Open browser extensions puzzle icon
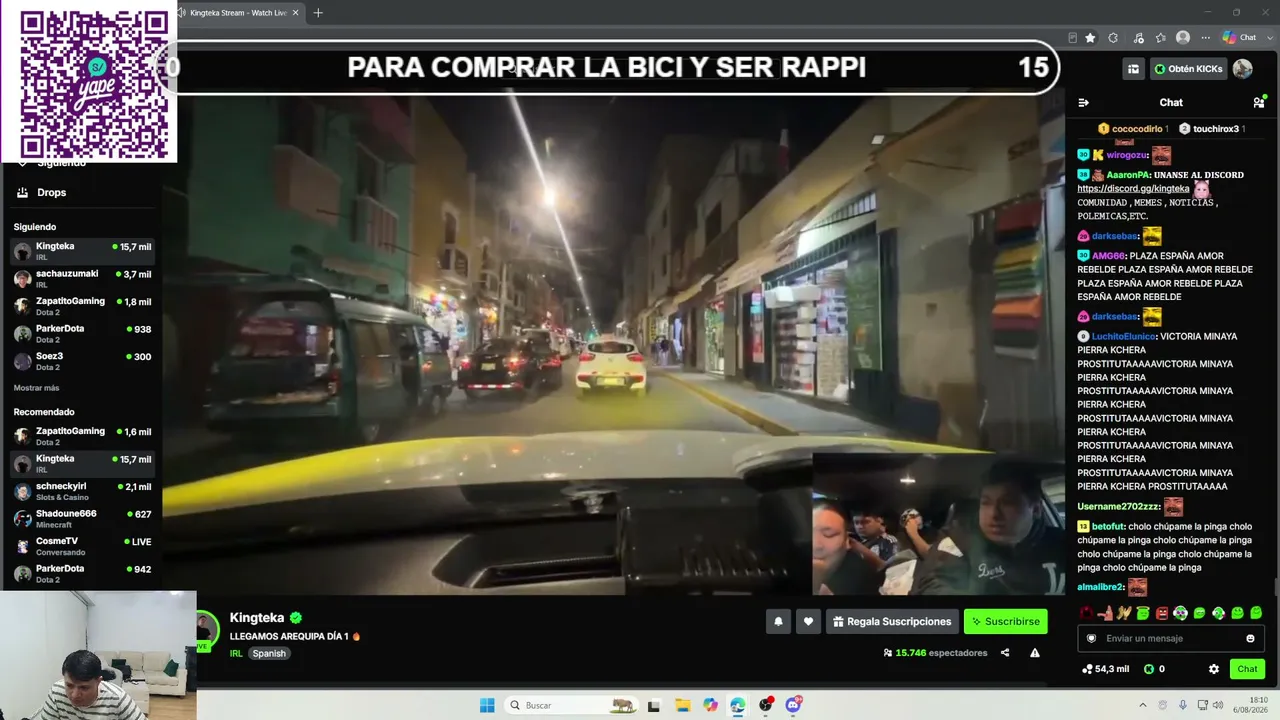 coord(1113,38)
